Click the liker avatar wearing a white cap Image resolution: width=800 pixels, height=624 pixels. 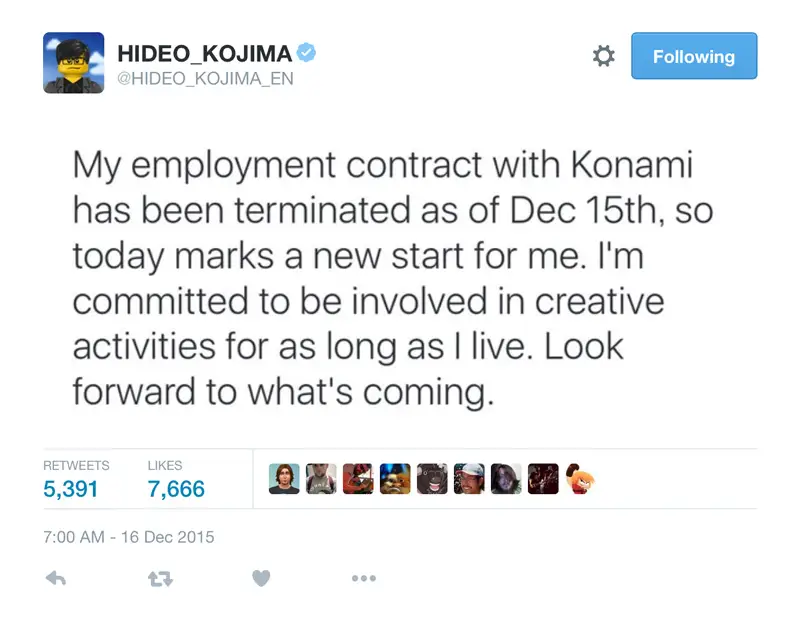pos(468,479)
